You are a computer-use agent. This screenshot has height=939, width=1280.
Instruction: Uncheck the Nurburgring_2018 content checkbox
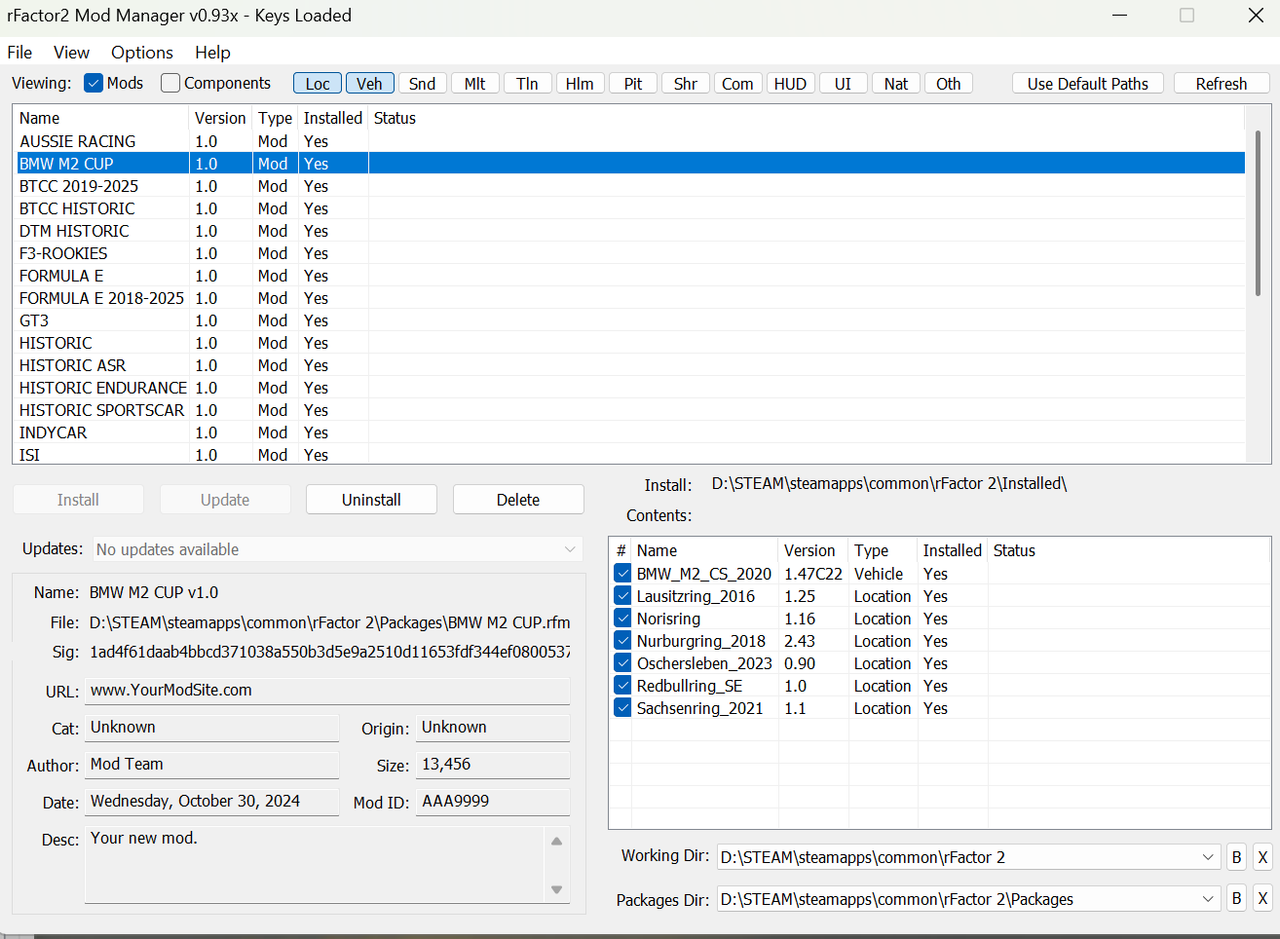pyautogui.click(x=622, y=641)
